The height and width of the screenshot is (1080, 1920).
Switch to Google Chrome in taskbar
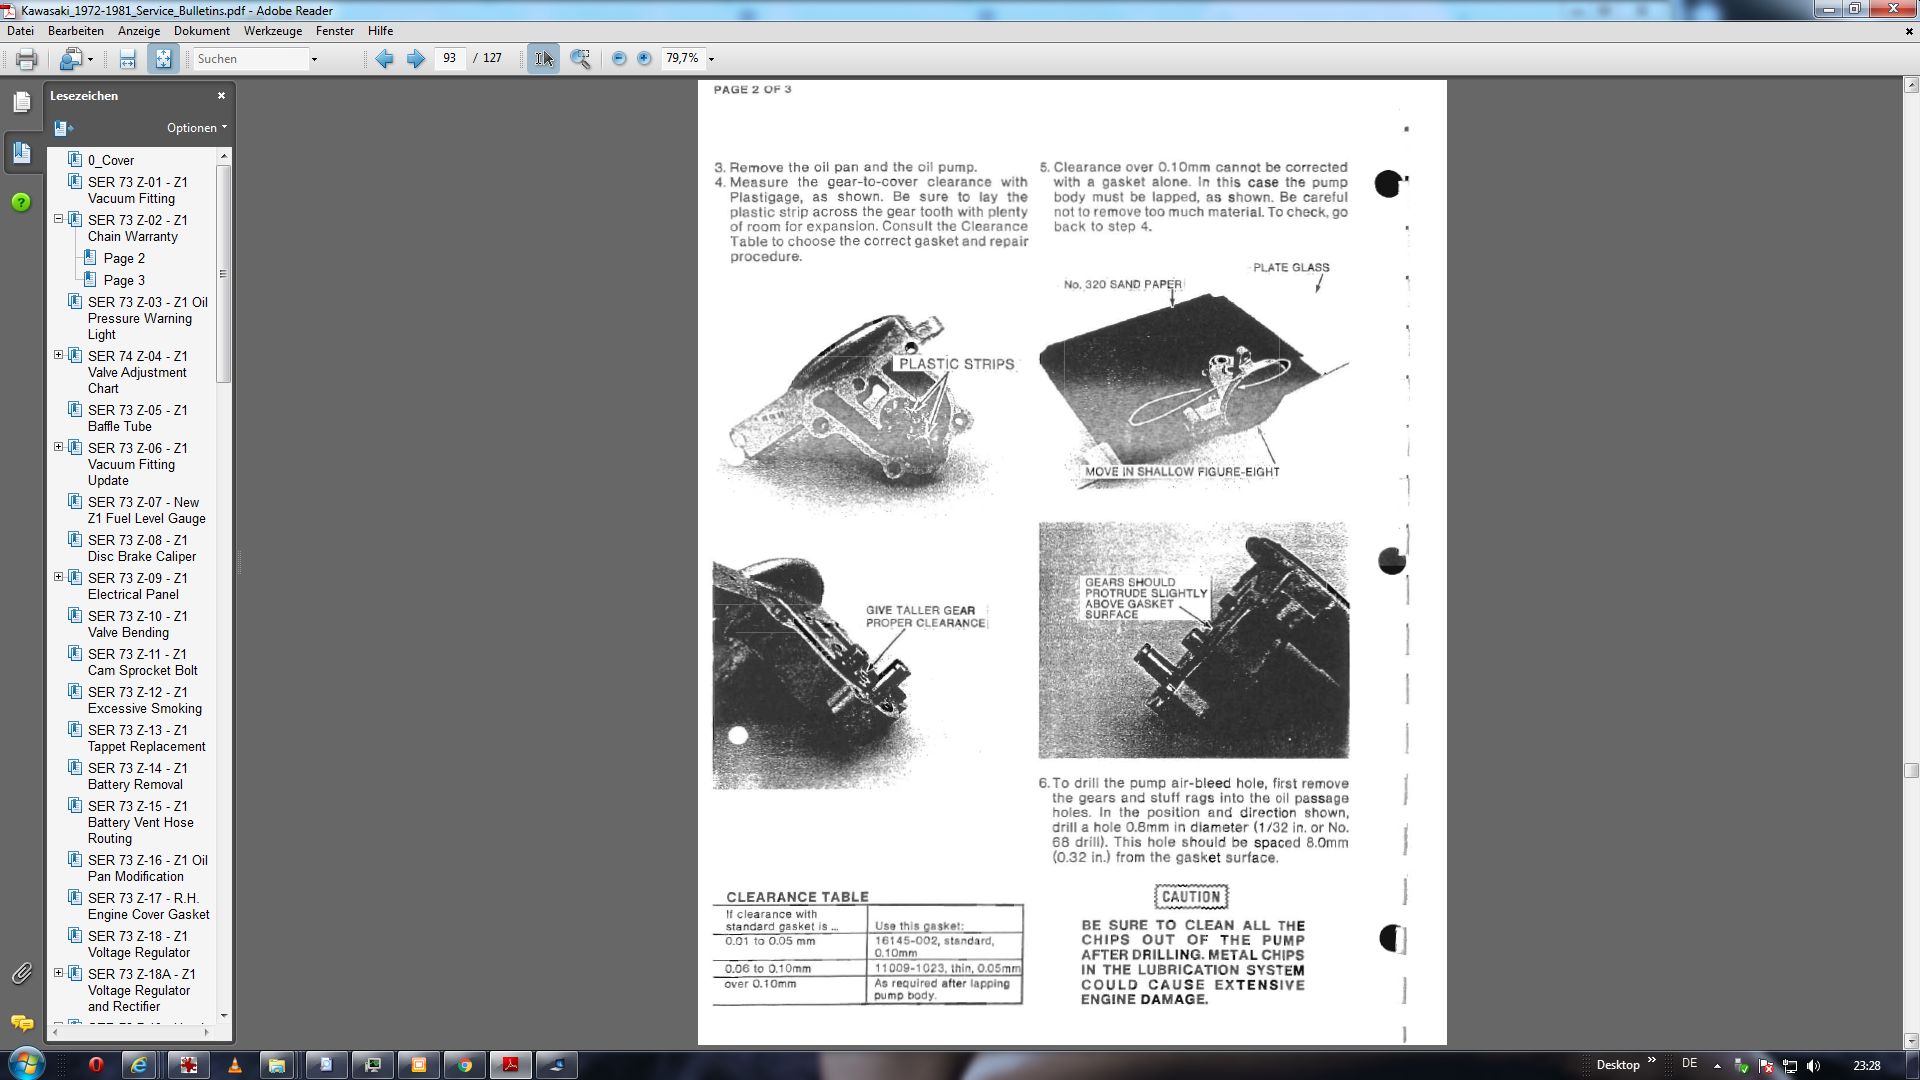coord(465,1065)
